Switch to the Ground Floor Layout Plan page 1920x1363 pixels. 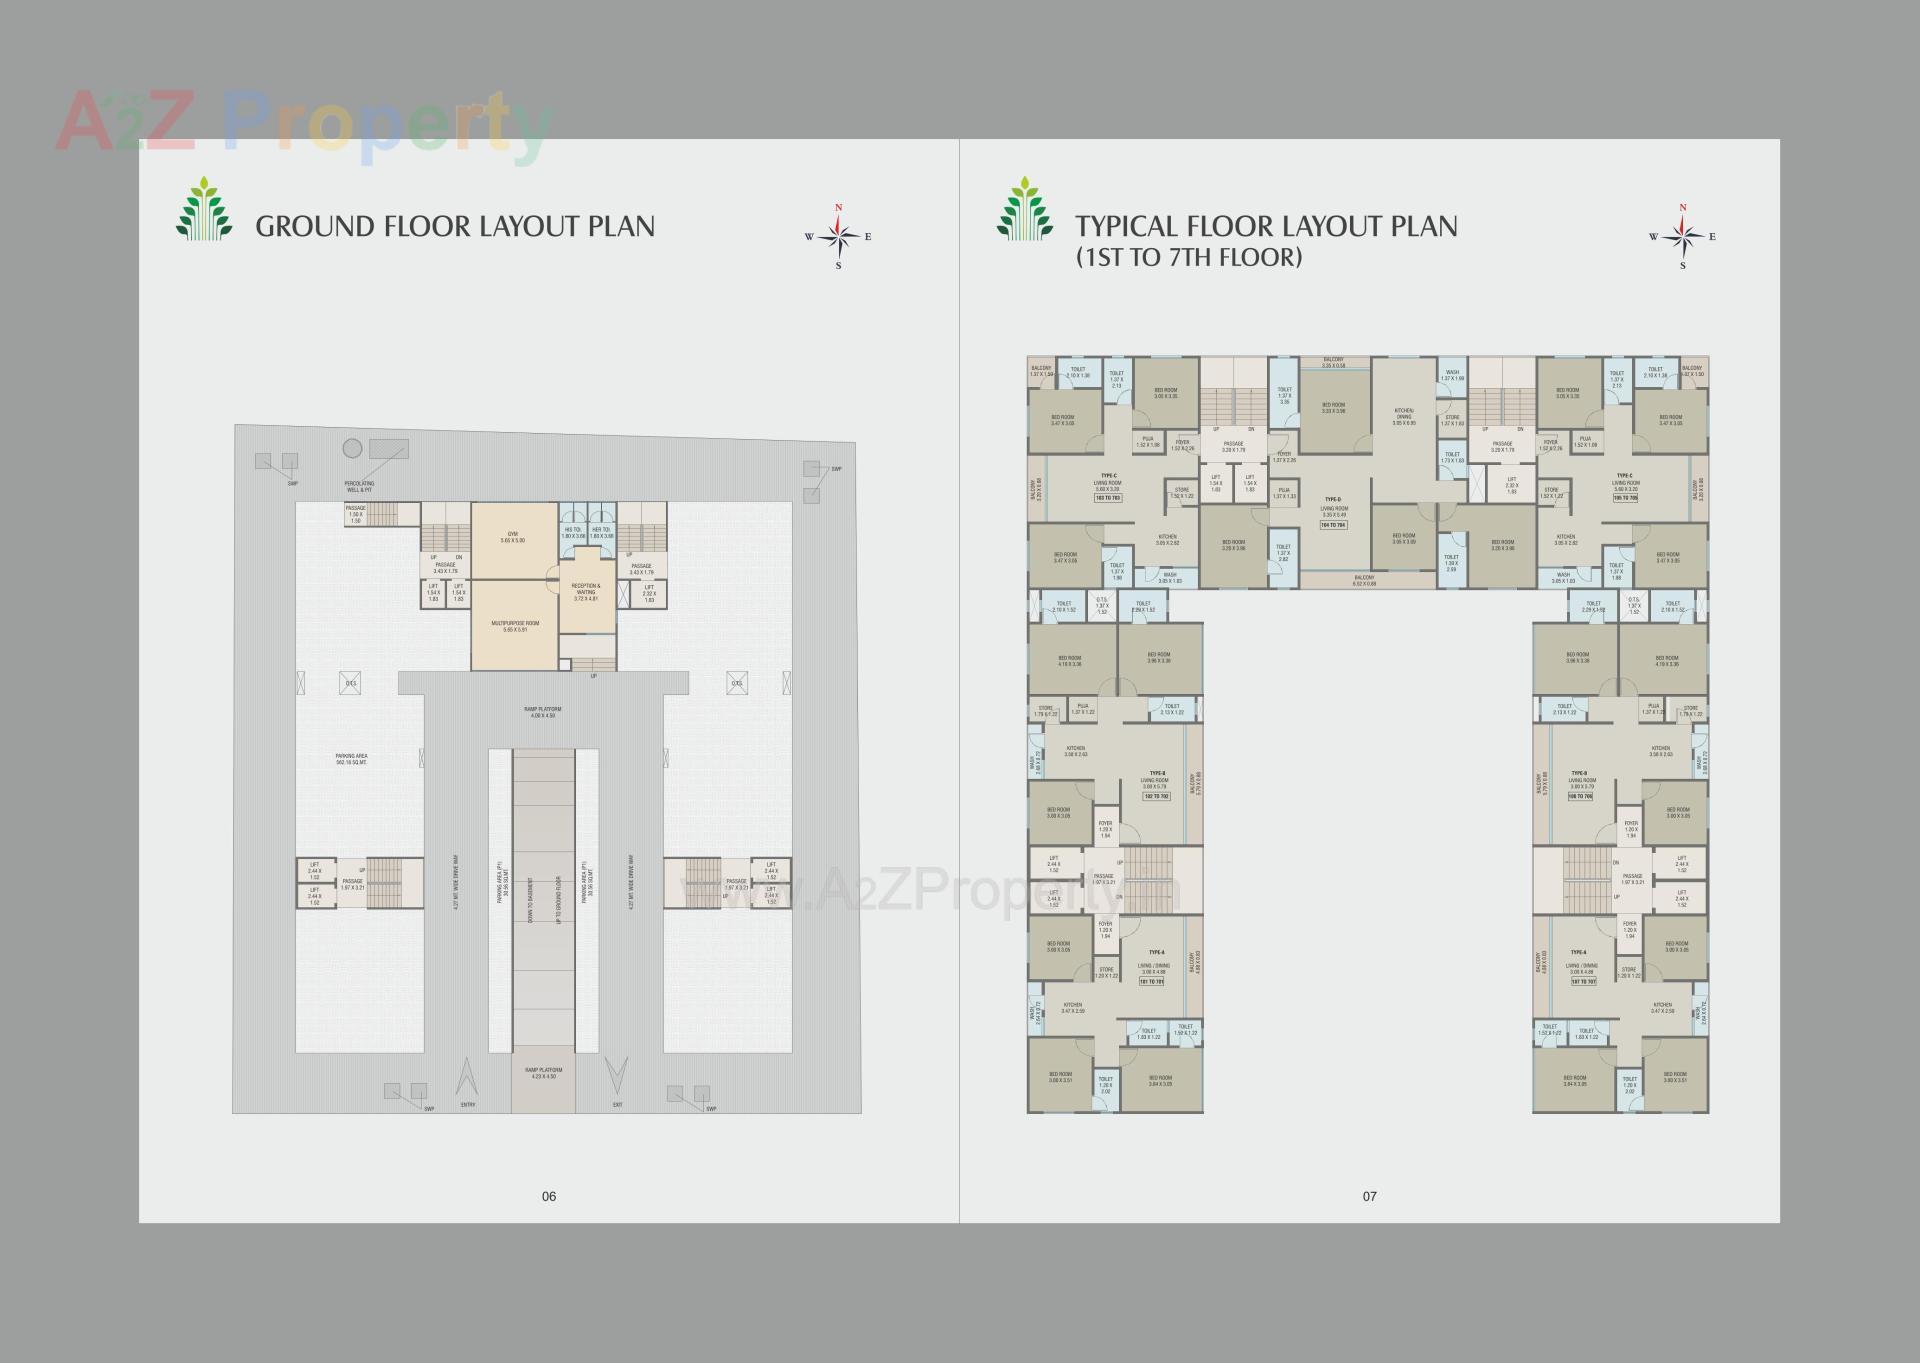[x=455, y=225]
